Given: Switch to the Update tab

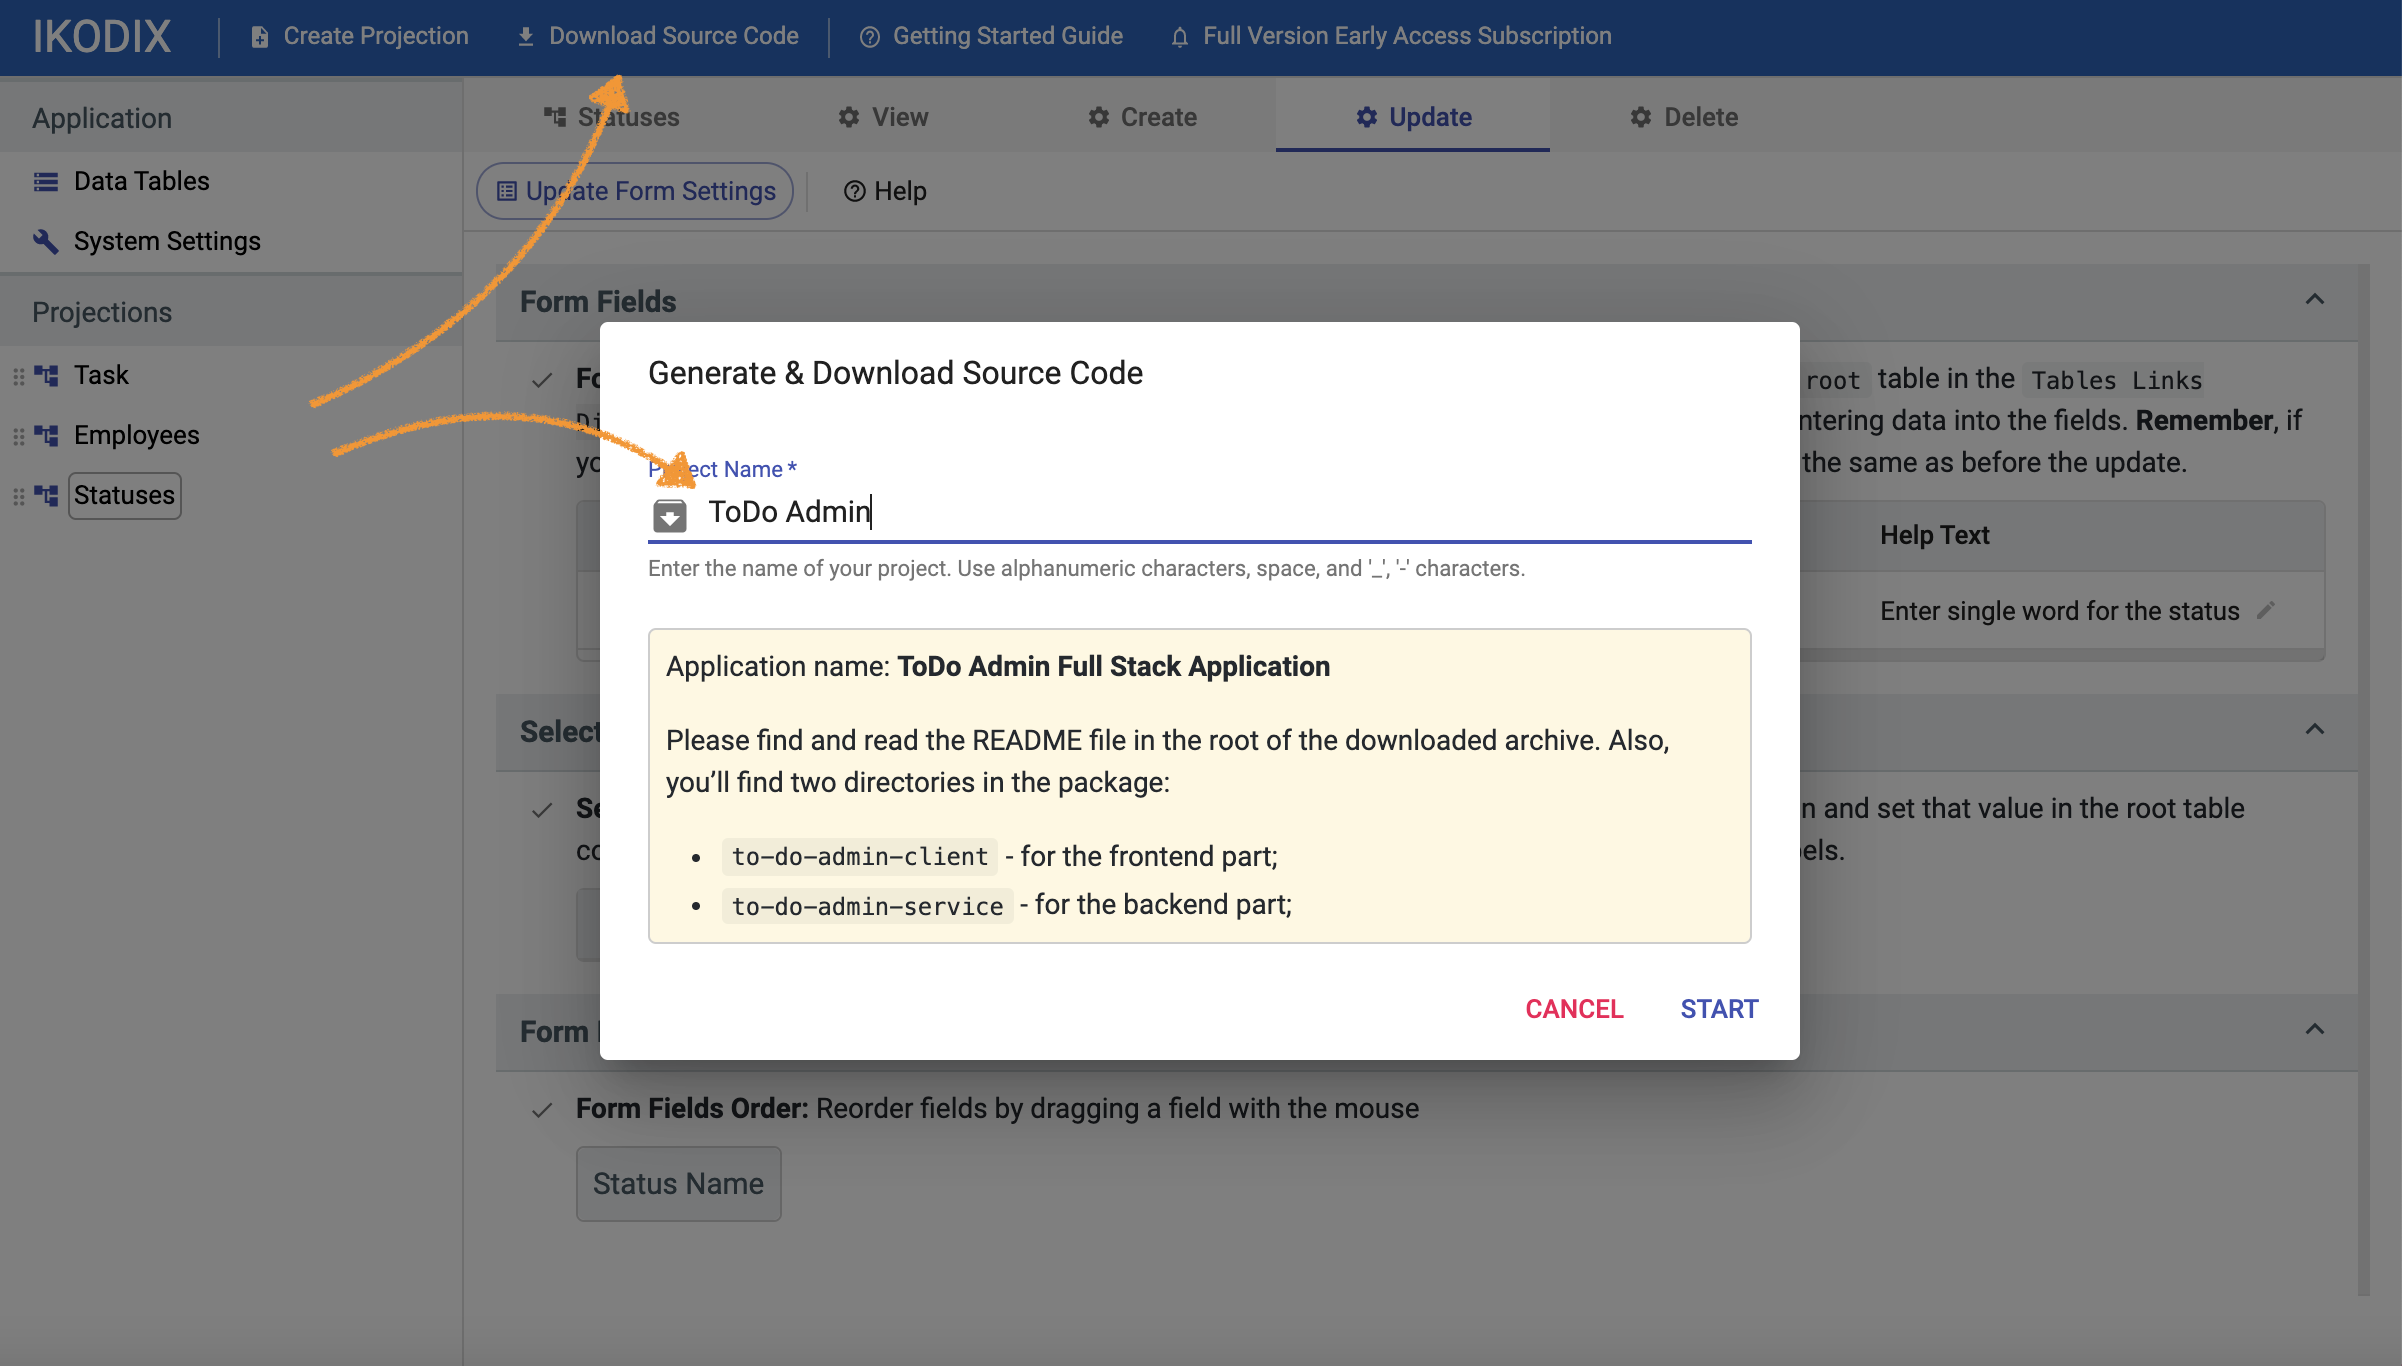Looking at the screenshot, I should pos(1412,117).
